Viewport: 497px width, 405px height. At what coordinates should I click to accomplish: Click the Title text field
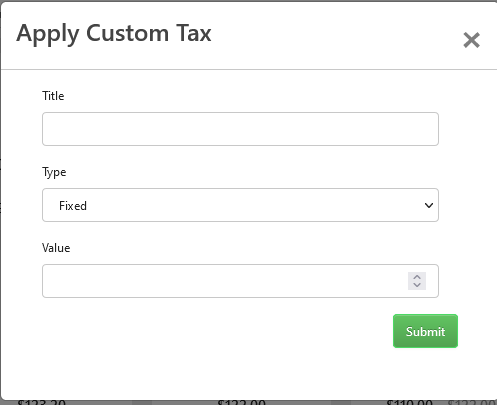[x=240, y=129]
